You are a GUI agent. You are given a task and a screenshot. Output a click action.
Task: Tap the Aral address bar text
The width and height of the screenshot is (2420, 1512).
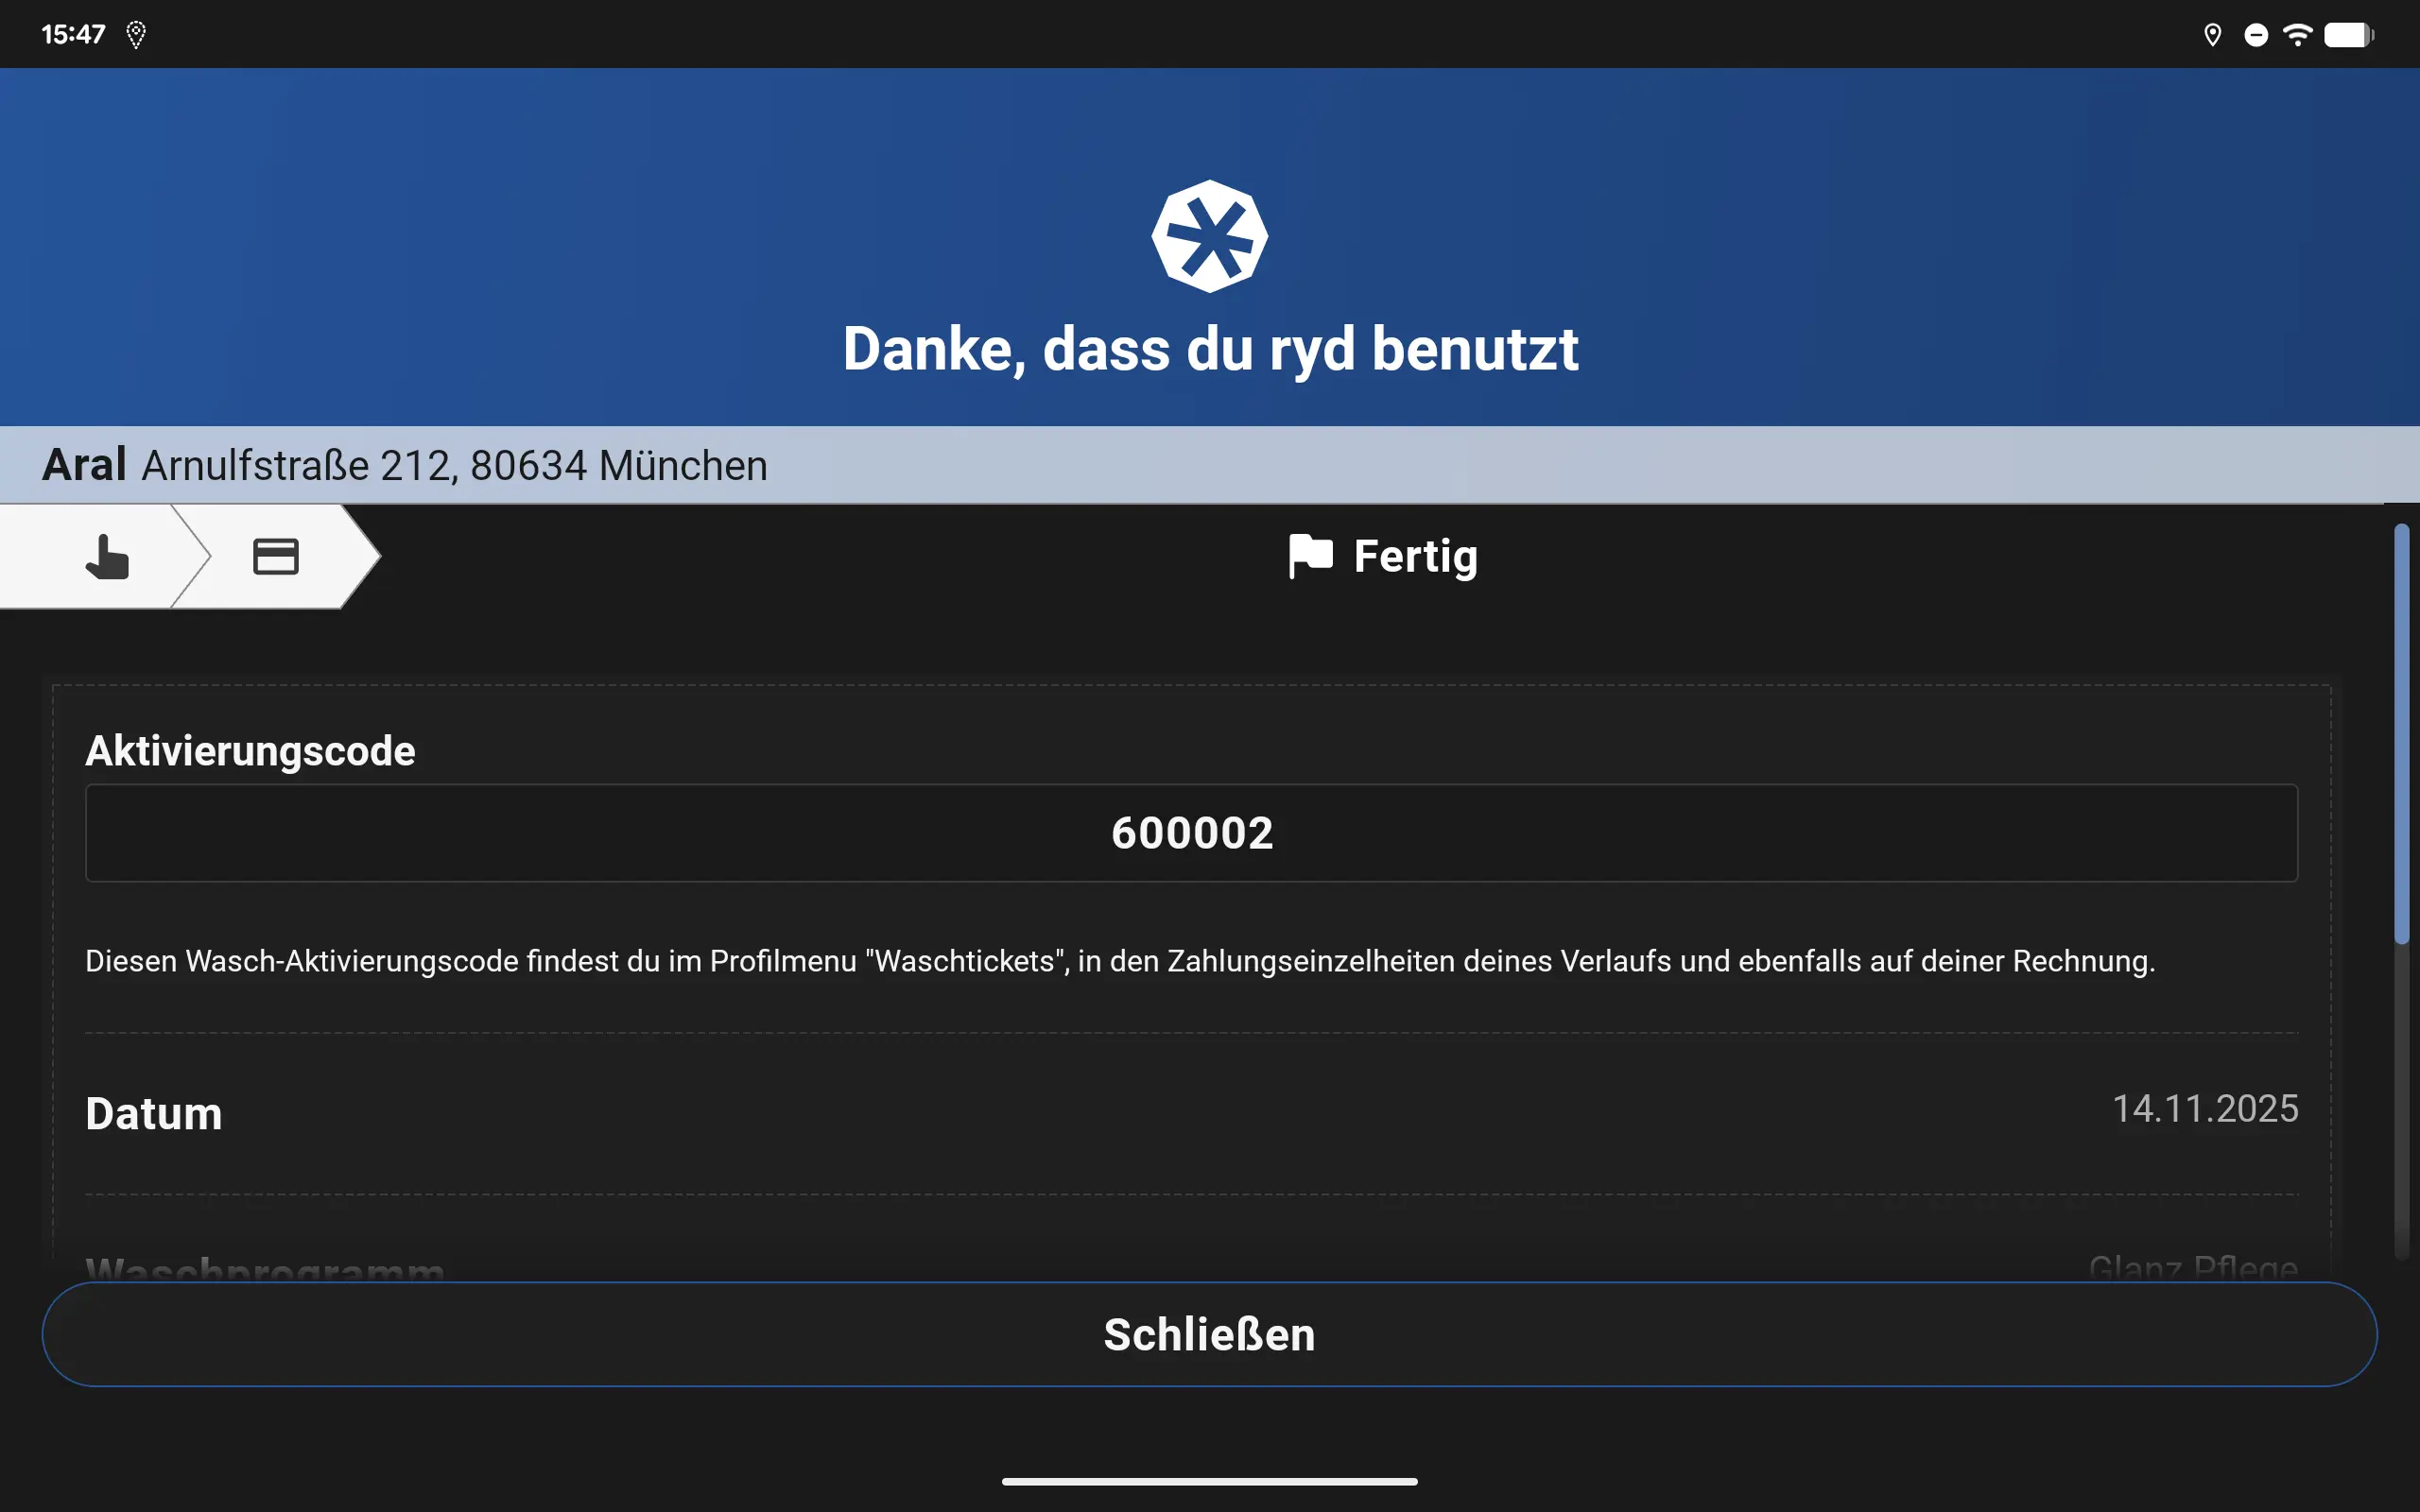(405, 465)
